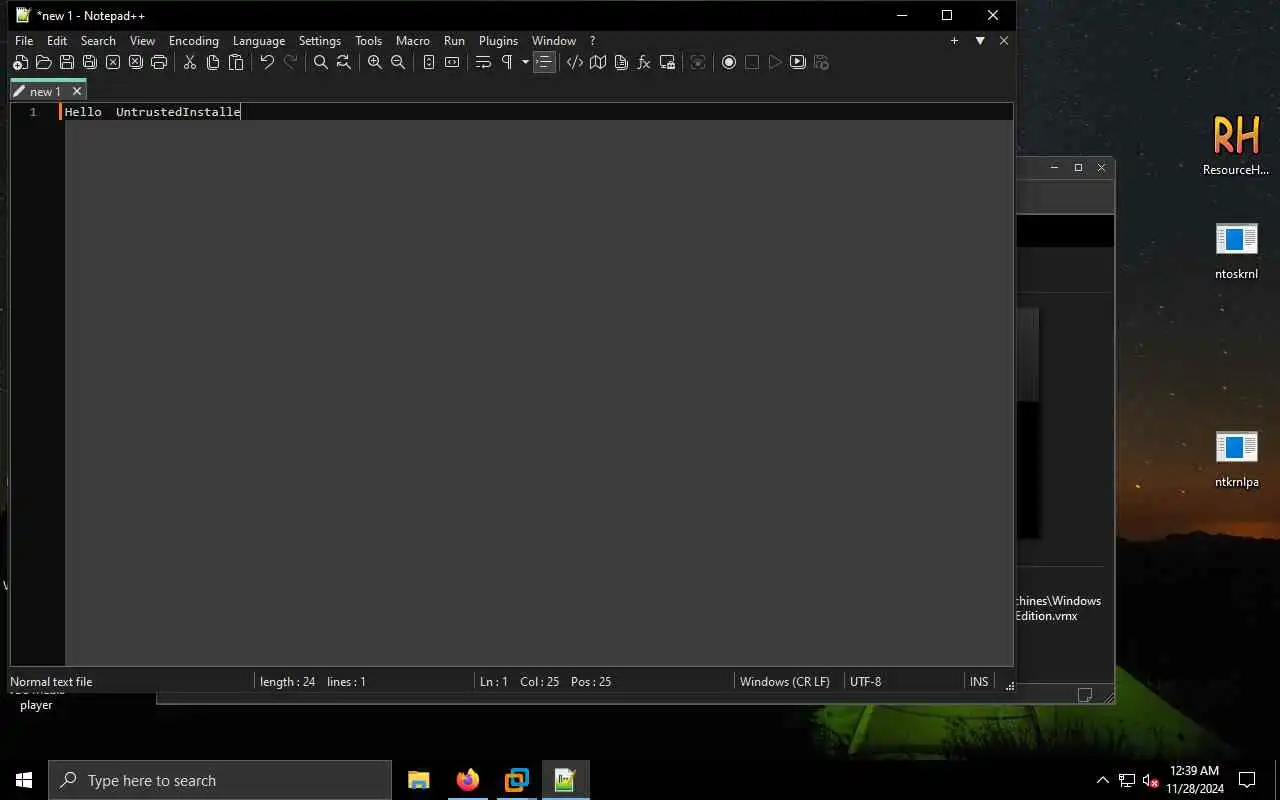Toggle show all characters pilcrow icon

pyautogui.click(x=507, y=62)
